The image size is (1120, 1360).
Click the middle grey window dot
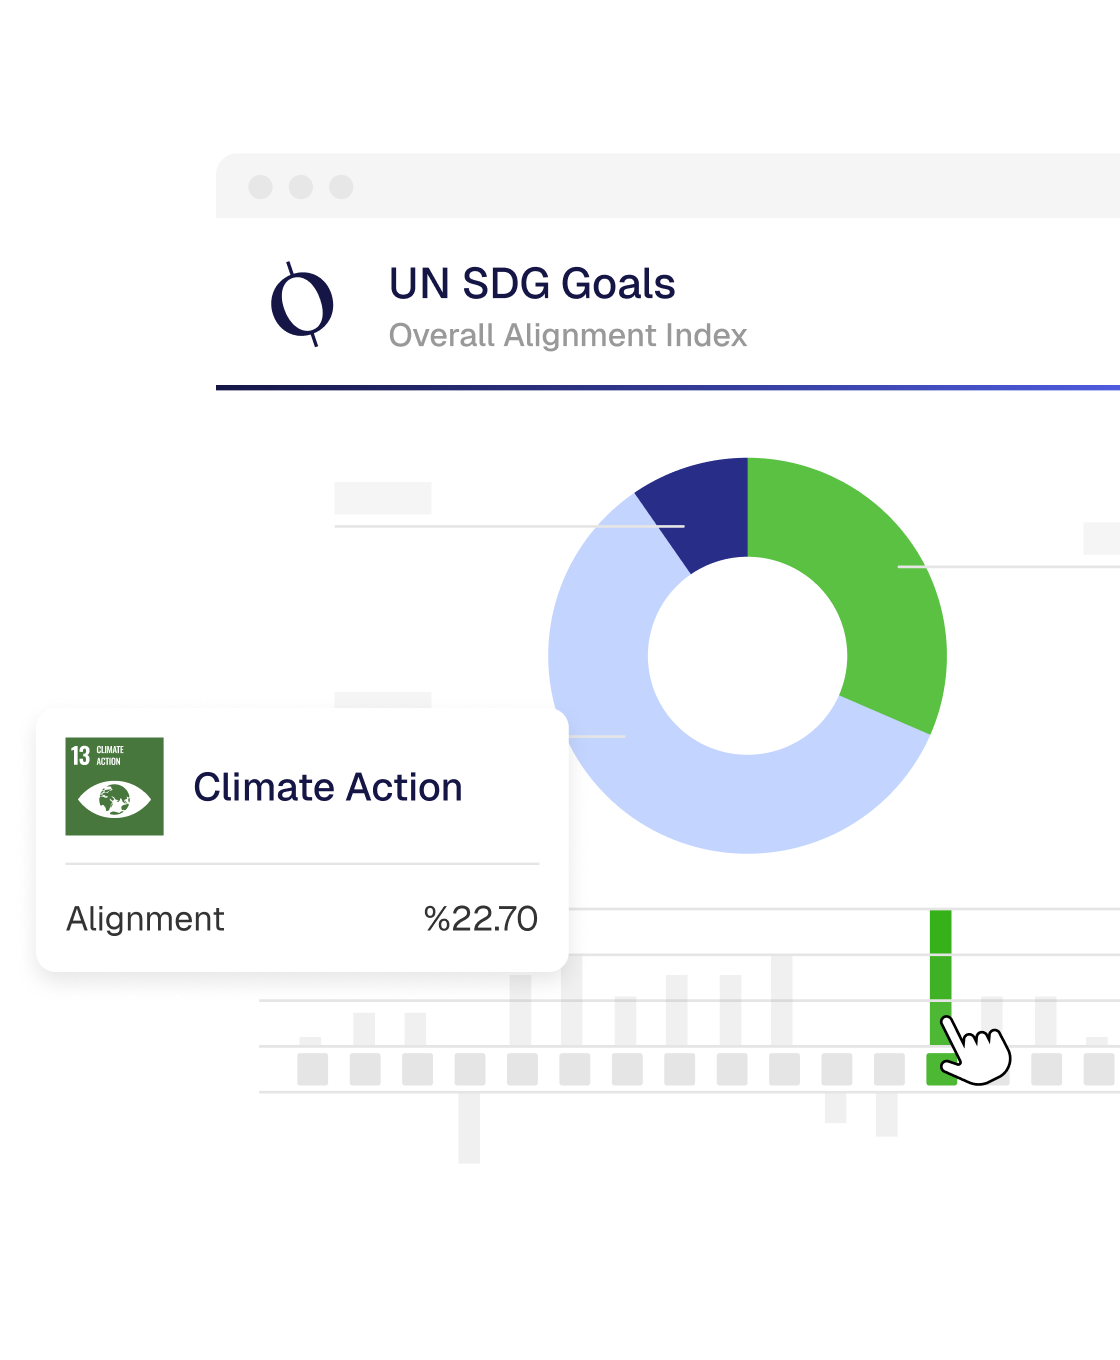point(301,187)
